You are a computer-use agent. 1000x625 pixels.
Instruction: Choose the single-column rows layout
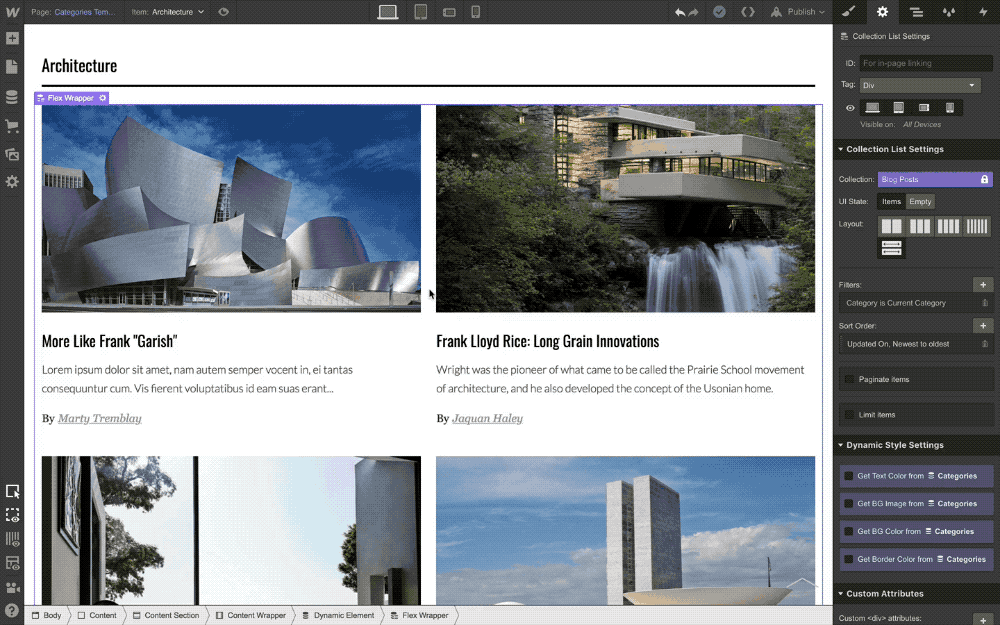click(x=892, y=248)
